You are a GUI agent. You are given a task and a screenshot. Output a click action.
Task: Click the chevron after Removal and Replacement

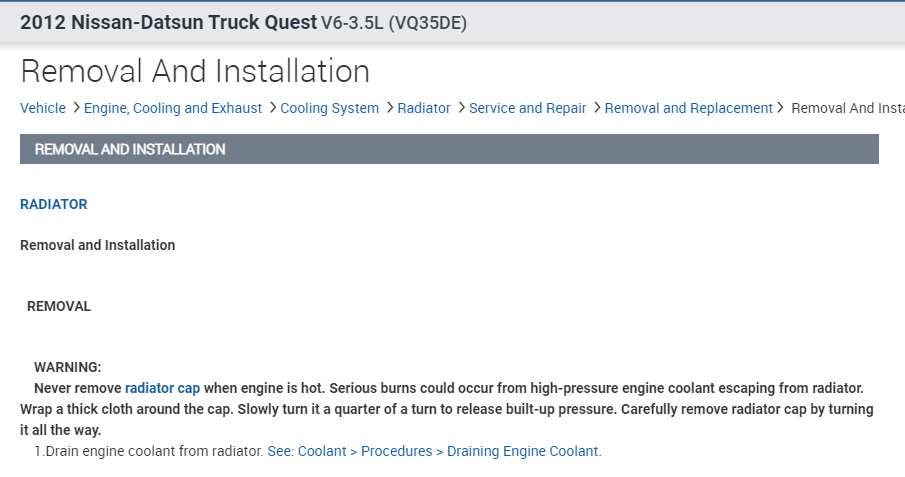tap(783, 108)
